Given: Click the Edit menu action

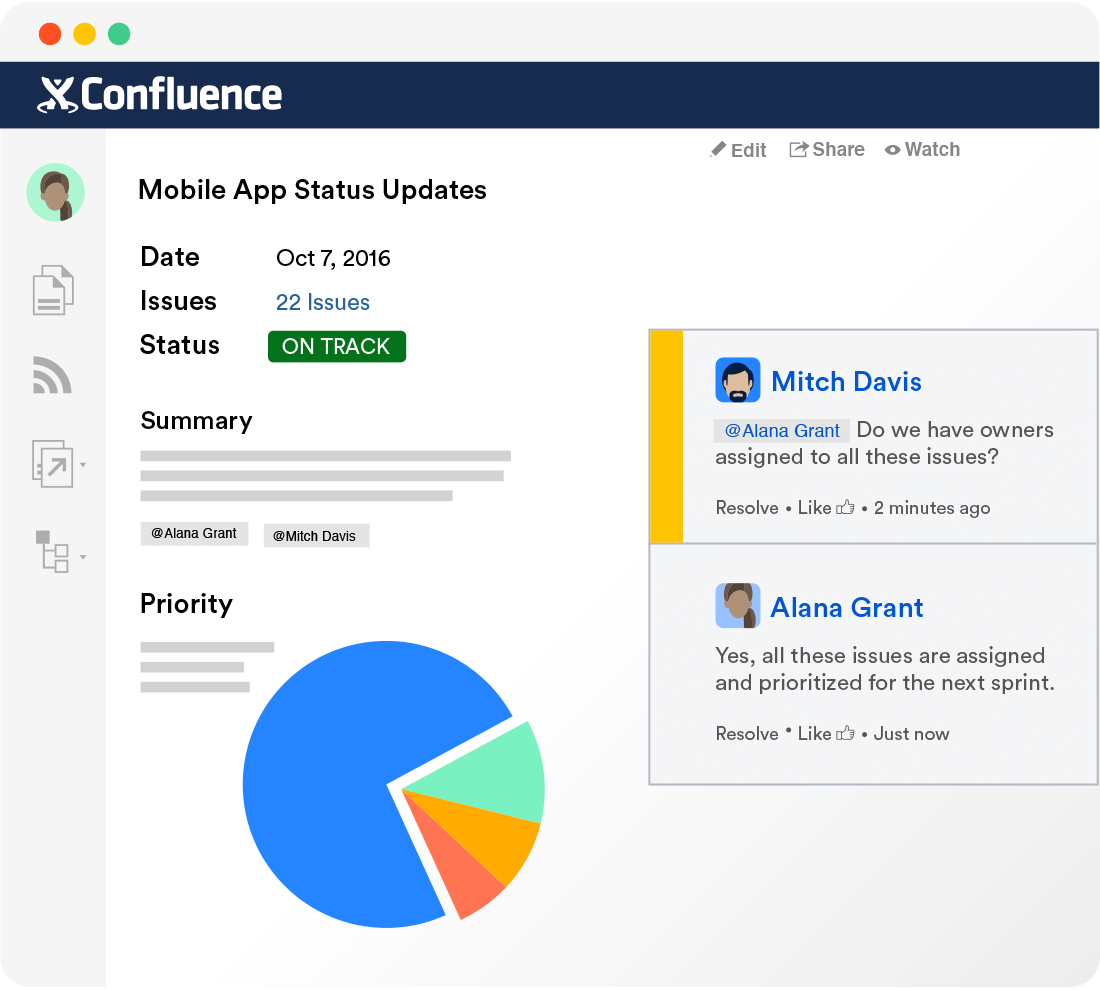Looking at the screenshot, I should tap(748, 149).
